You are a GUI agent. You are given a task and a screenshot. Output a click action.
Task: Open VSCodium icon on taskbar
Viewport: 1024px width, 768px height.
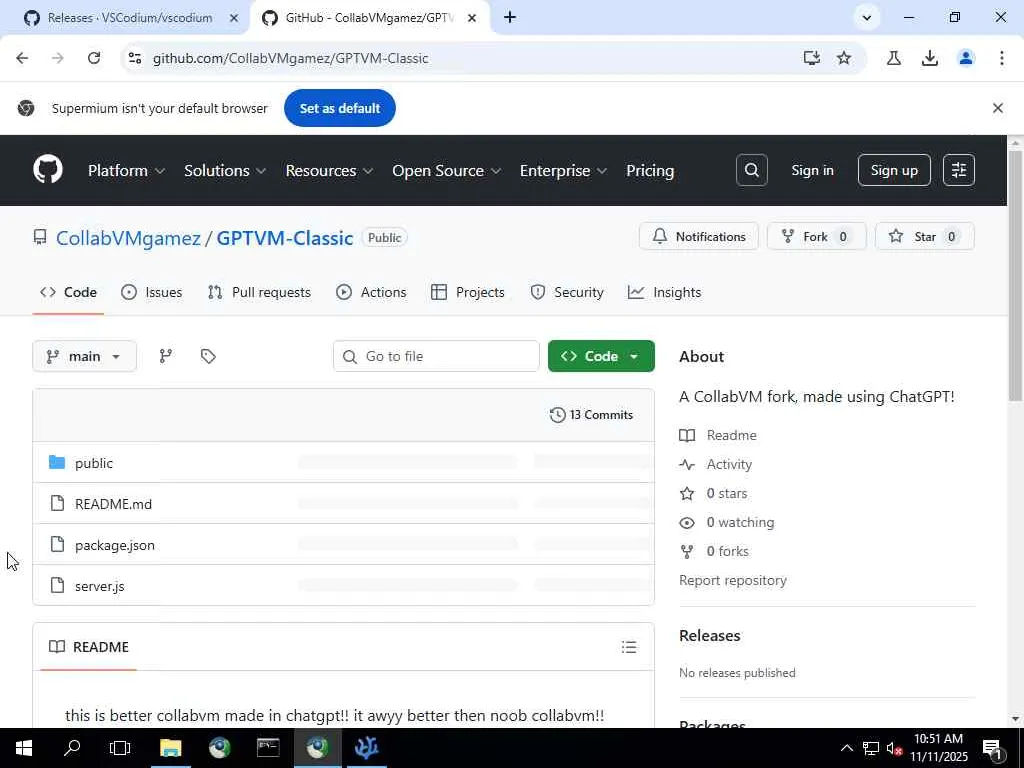click(366, 748)
